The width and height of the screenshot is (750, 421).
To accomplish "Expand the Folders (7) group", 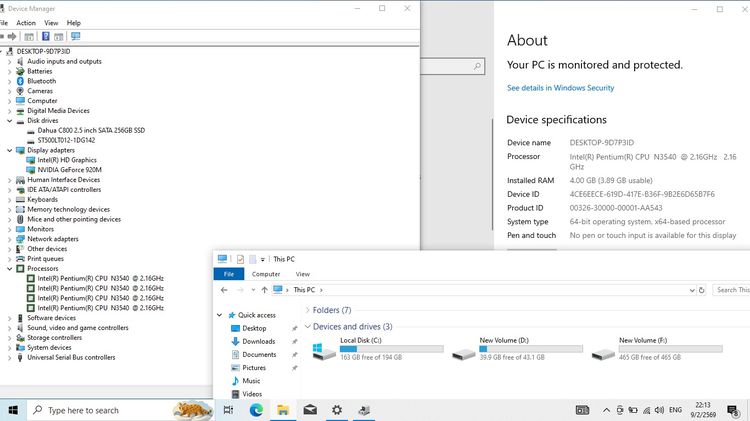I will (x=308, y=310).
